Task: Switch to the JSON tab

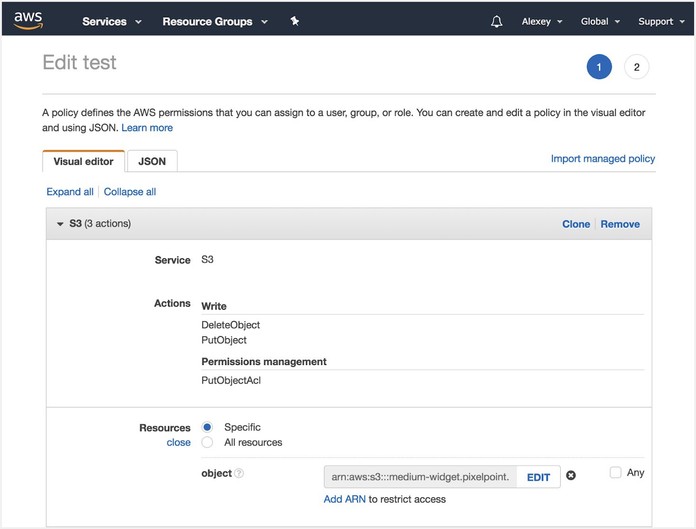Action: (152, 161)
